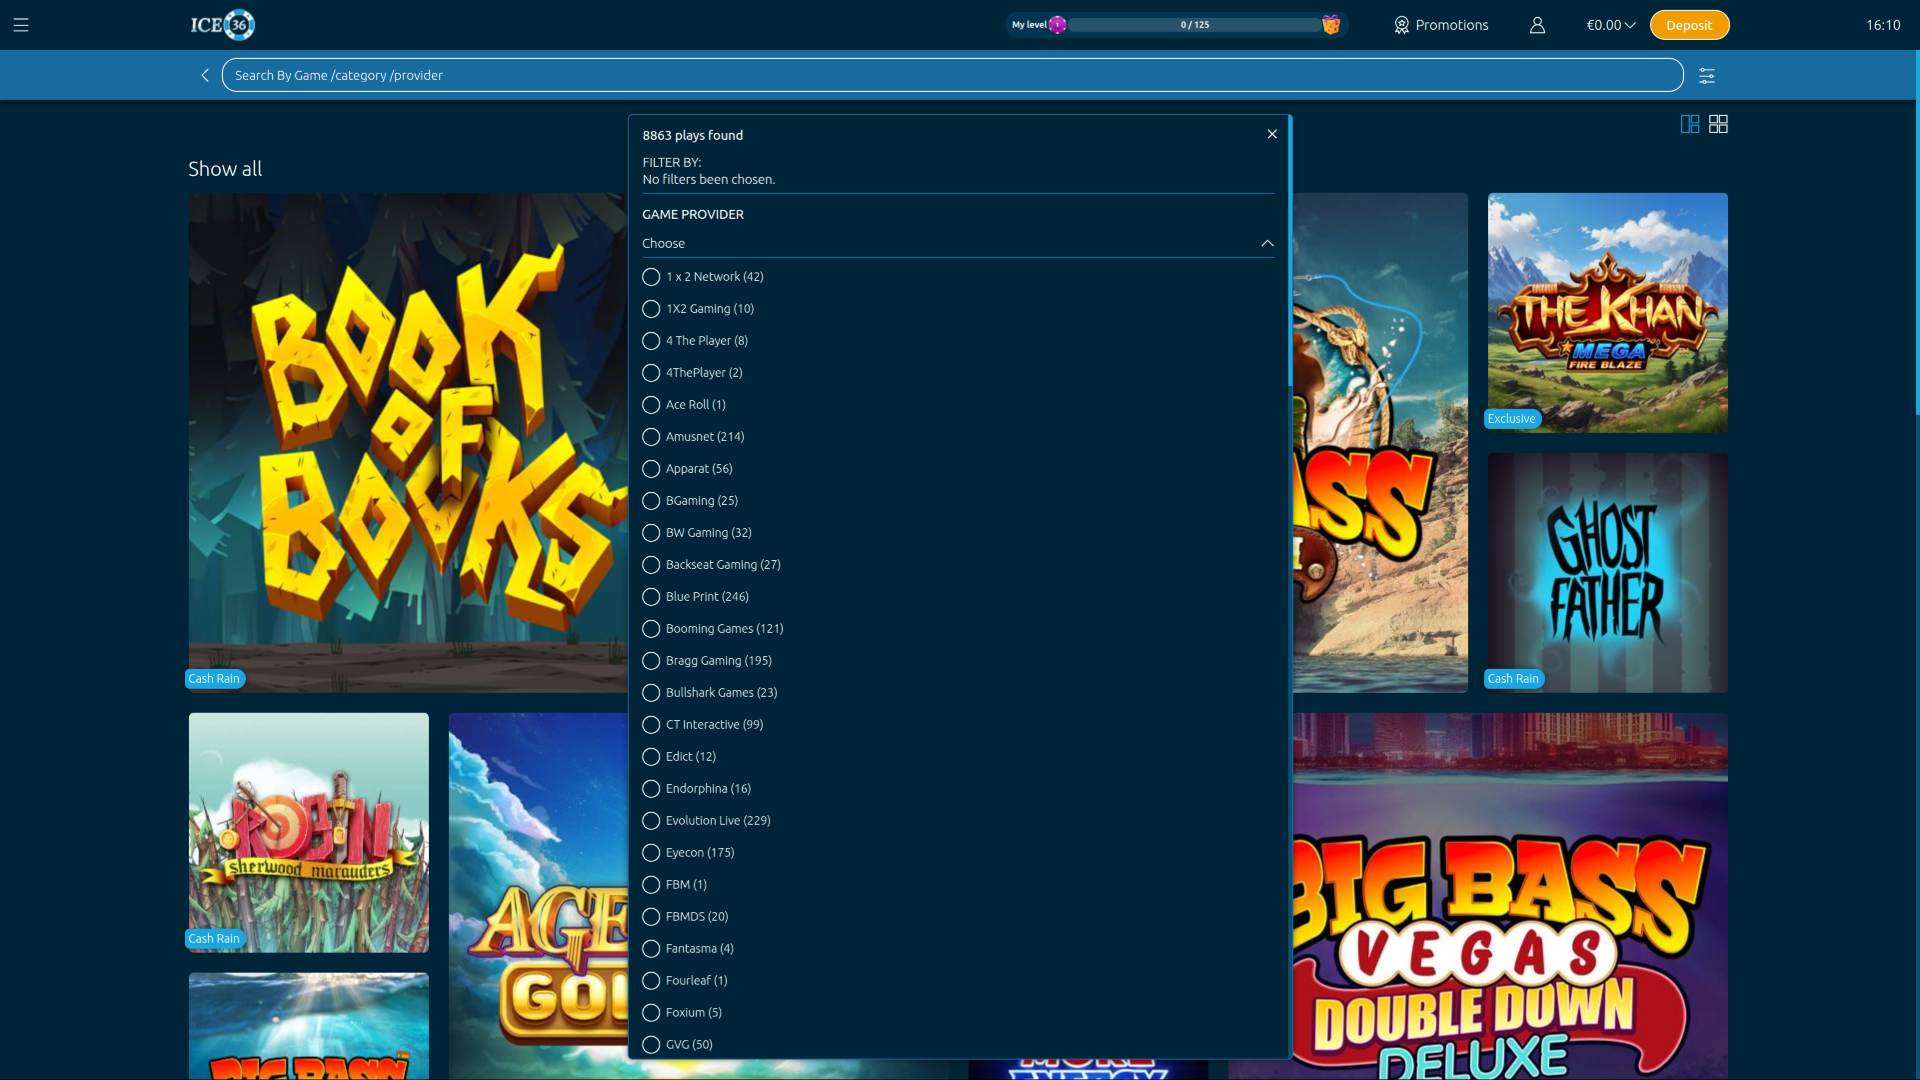Select Evolution Live provider option
1920x1080 pixels.
tap(651, 821)
